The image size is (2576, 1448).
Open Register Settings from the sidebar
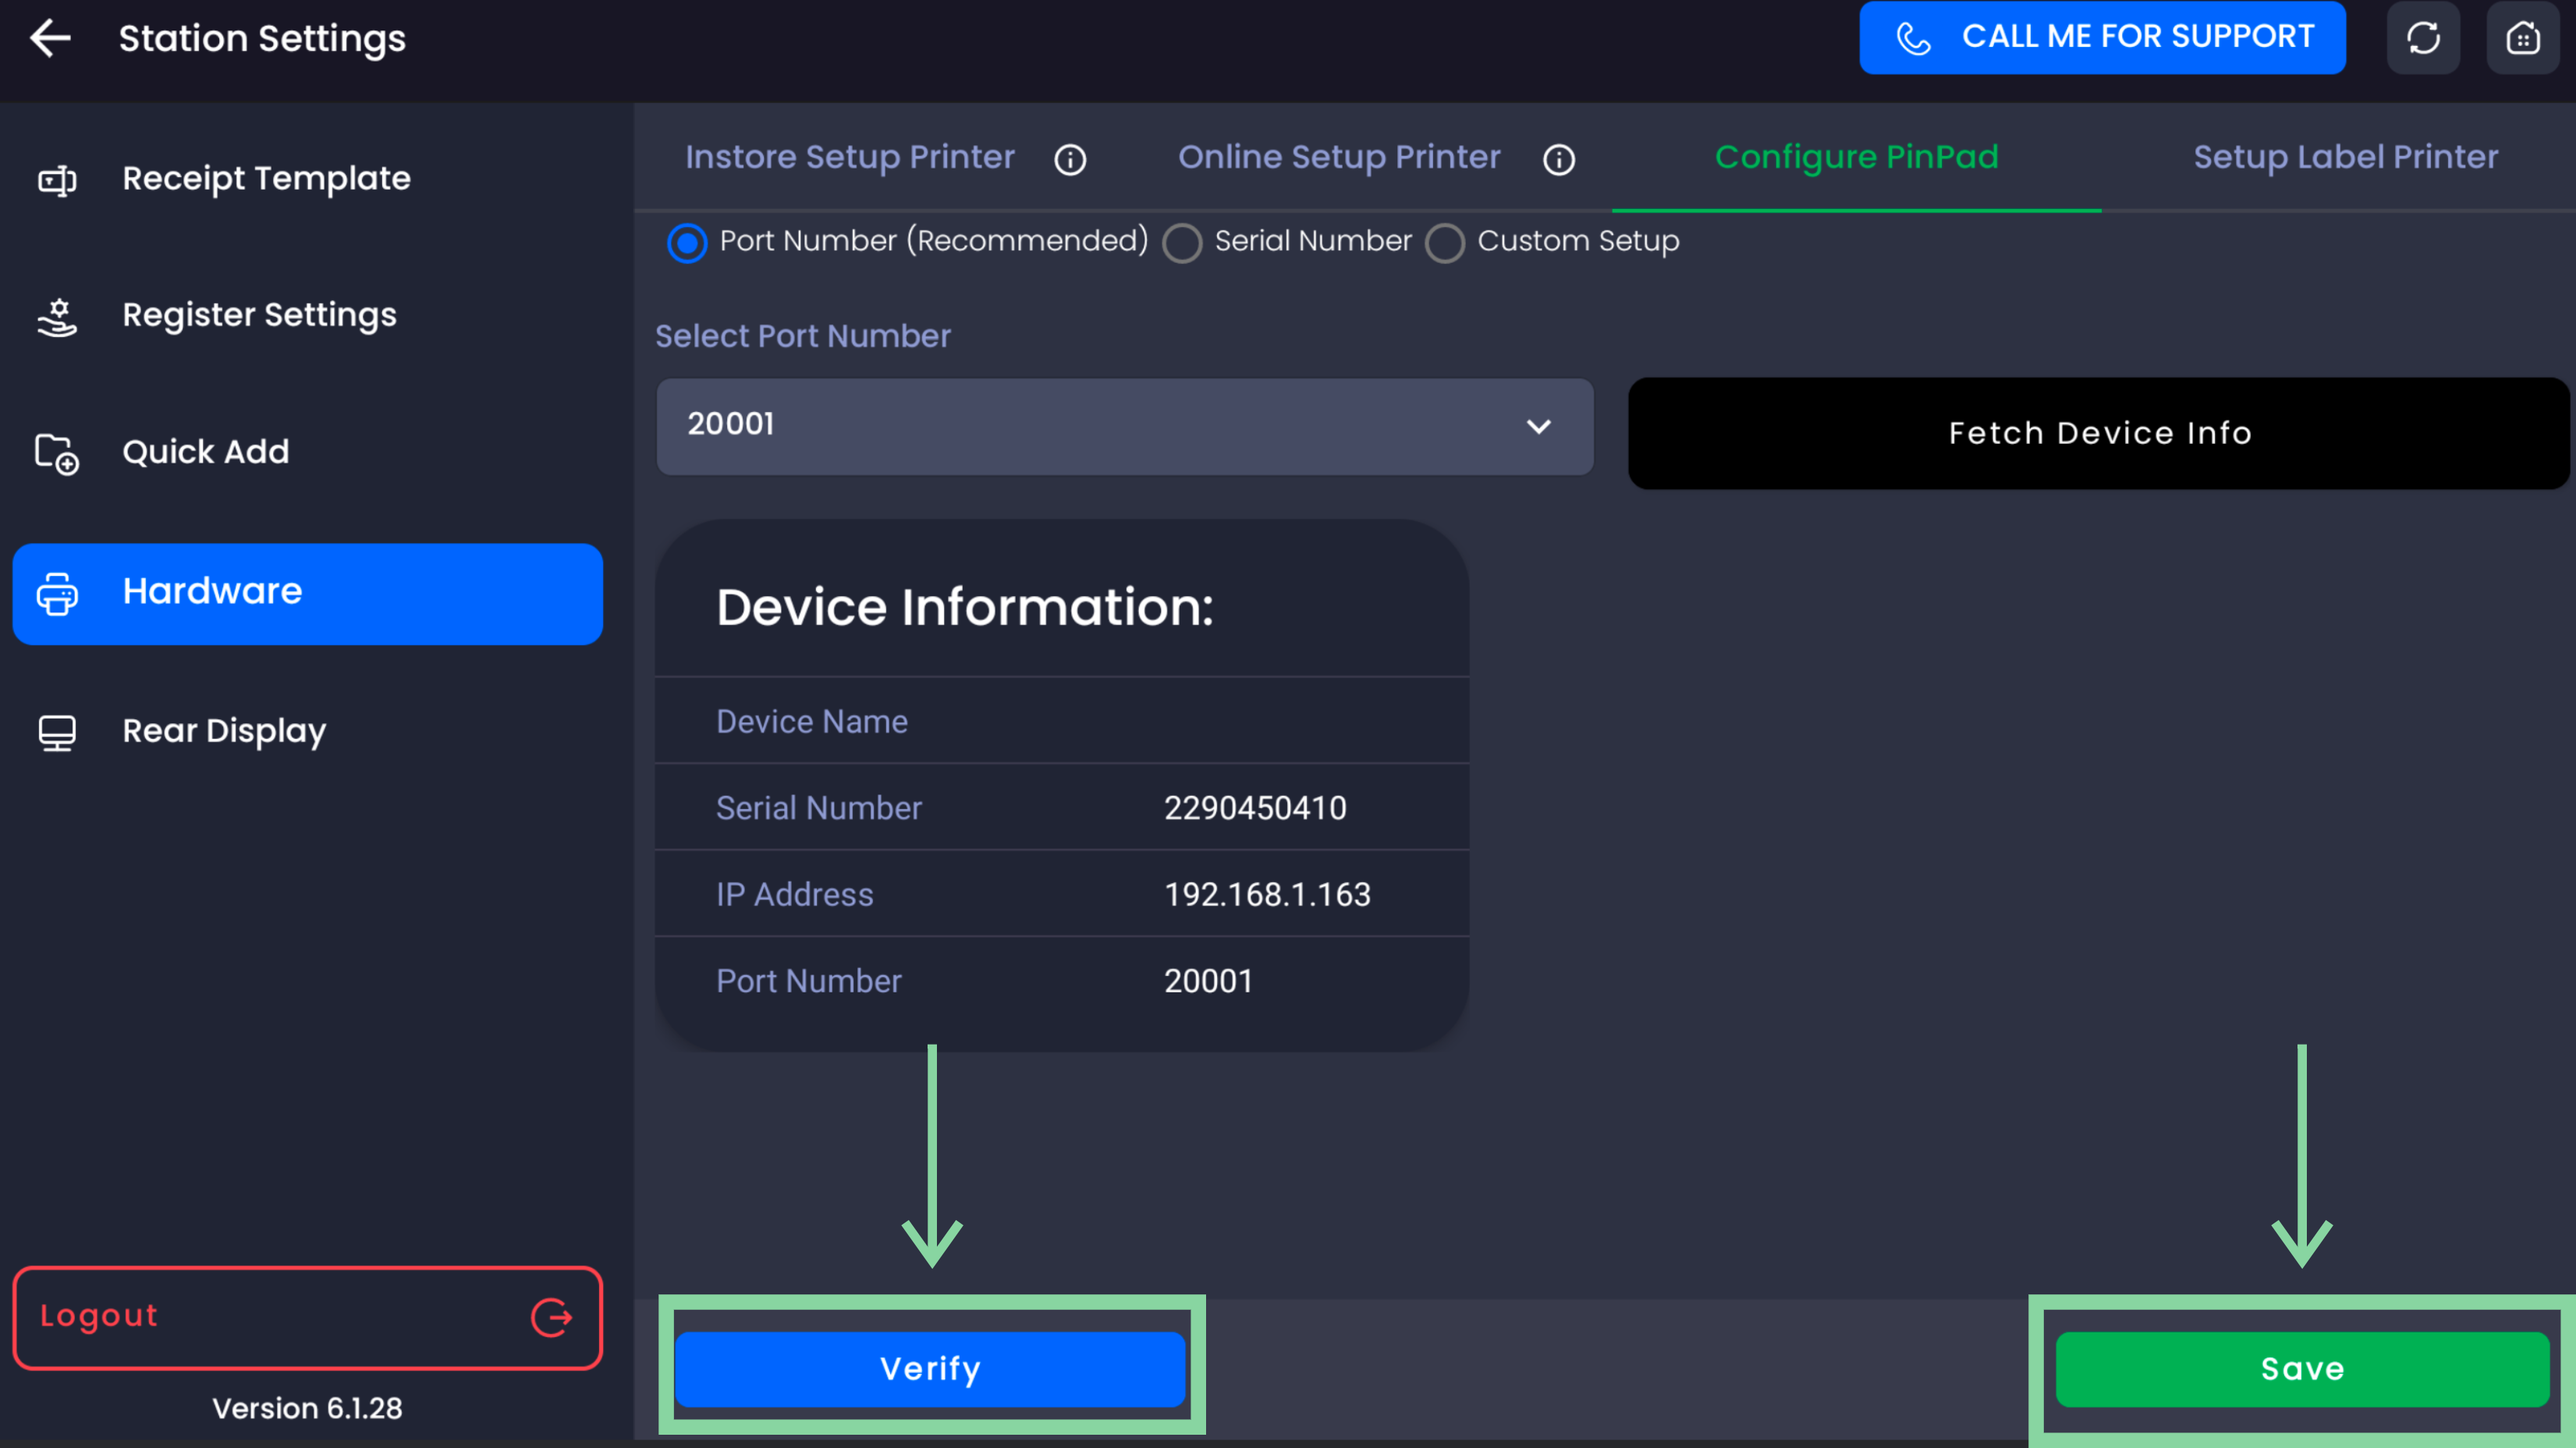pos(259,315)
